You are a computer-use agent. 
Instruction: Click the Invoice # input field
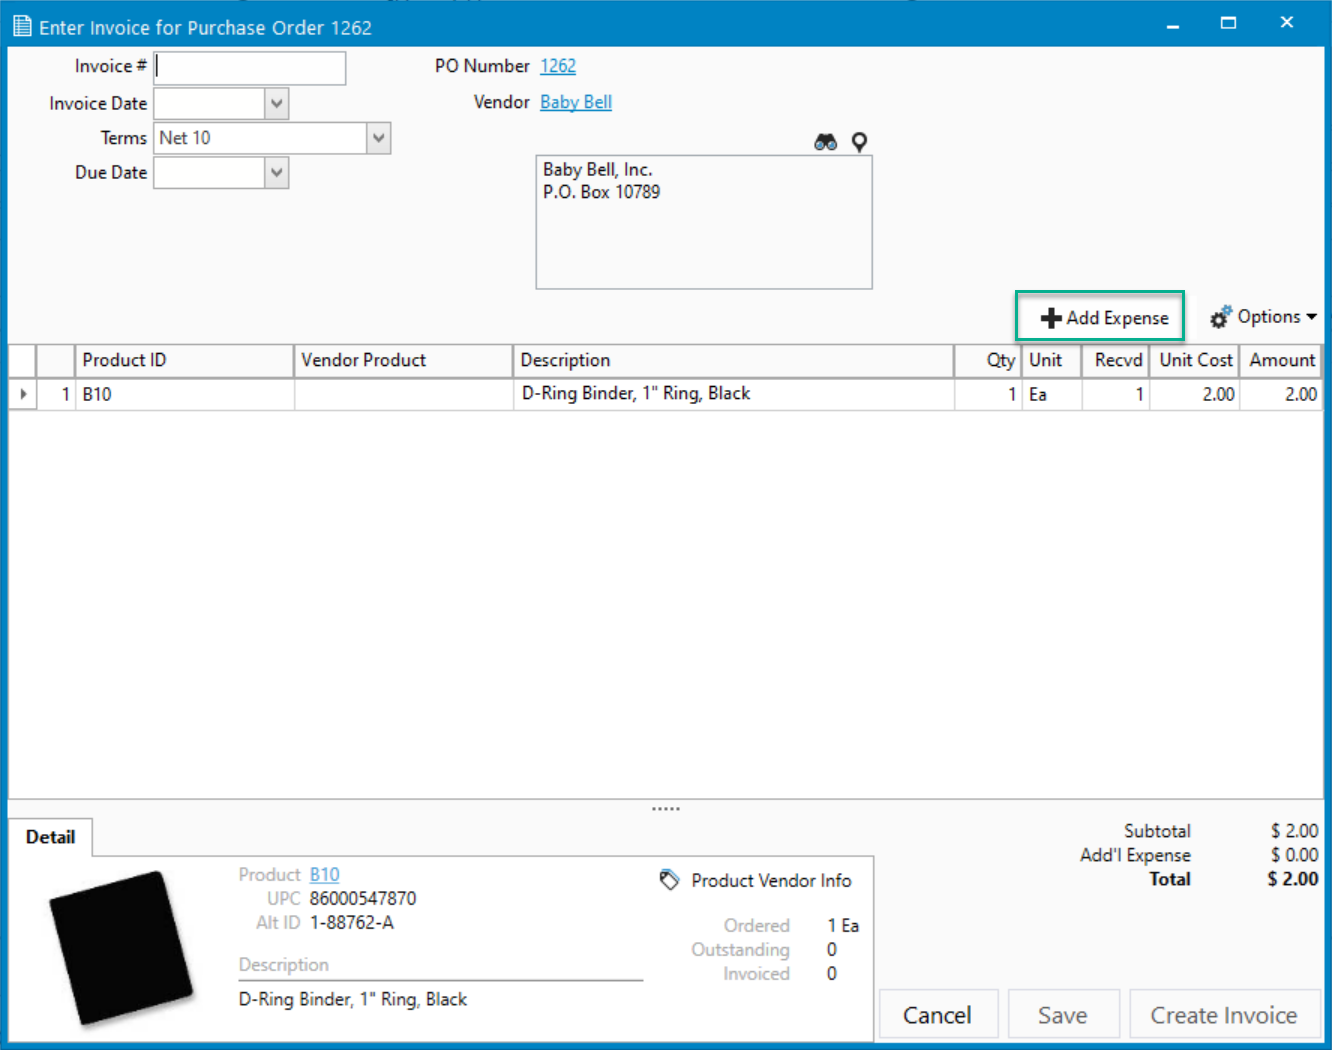pos(250,67)
